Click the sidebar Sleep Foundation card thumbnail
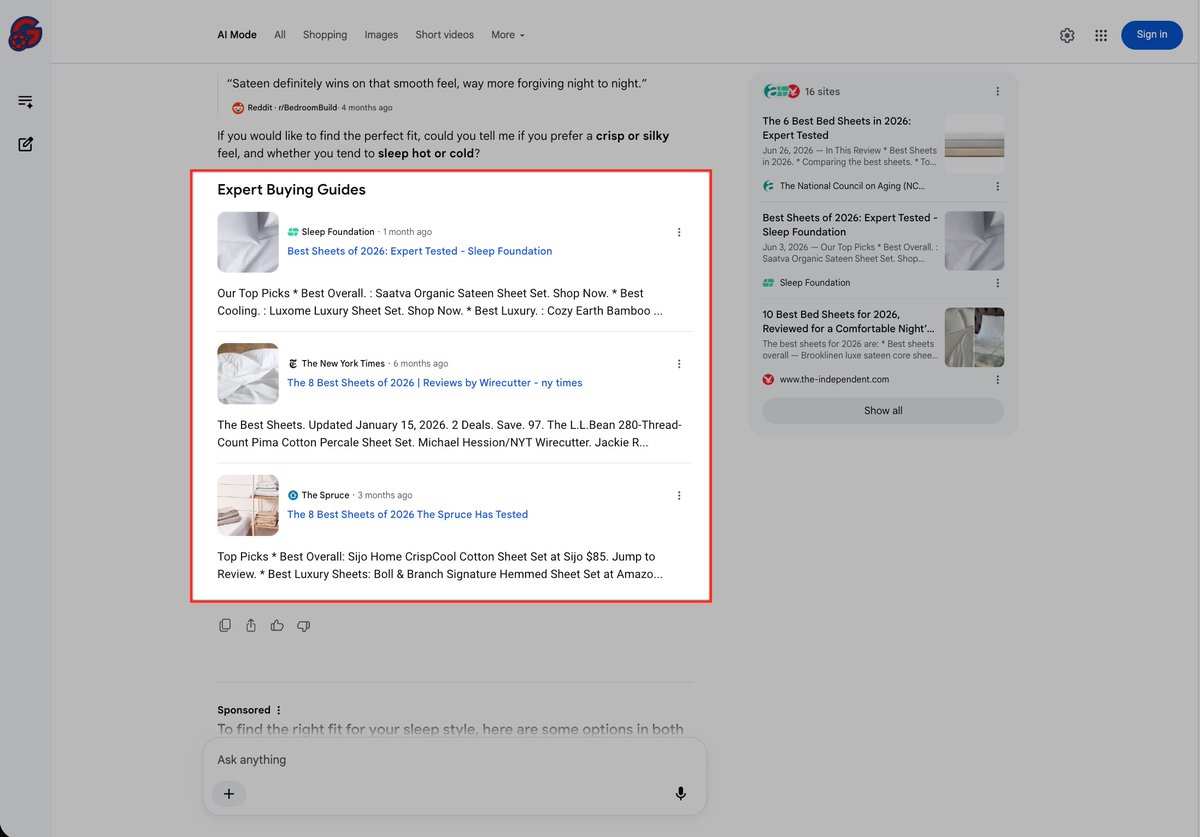 coord(974,241)
